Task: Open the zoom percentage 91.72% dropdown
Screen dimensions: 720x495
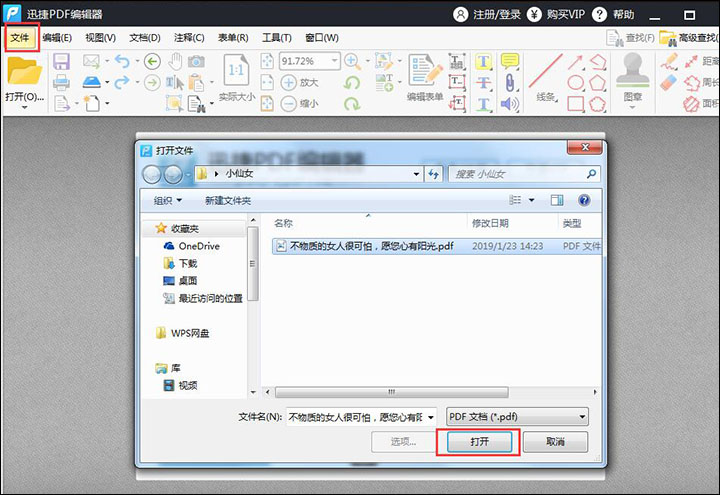Action: tap(334, 61)
